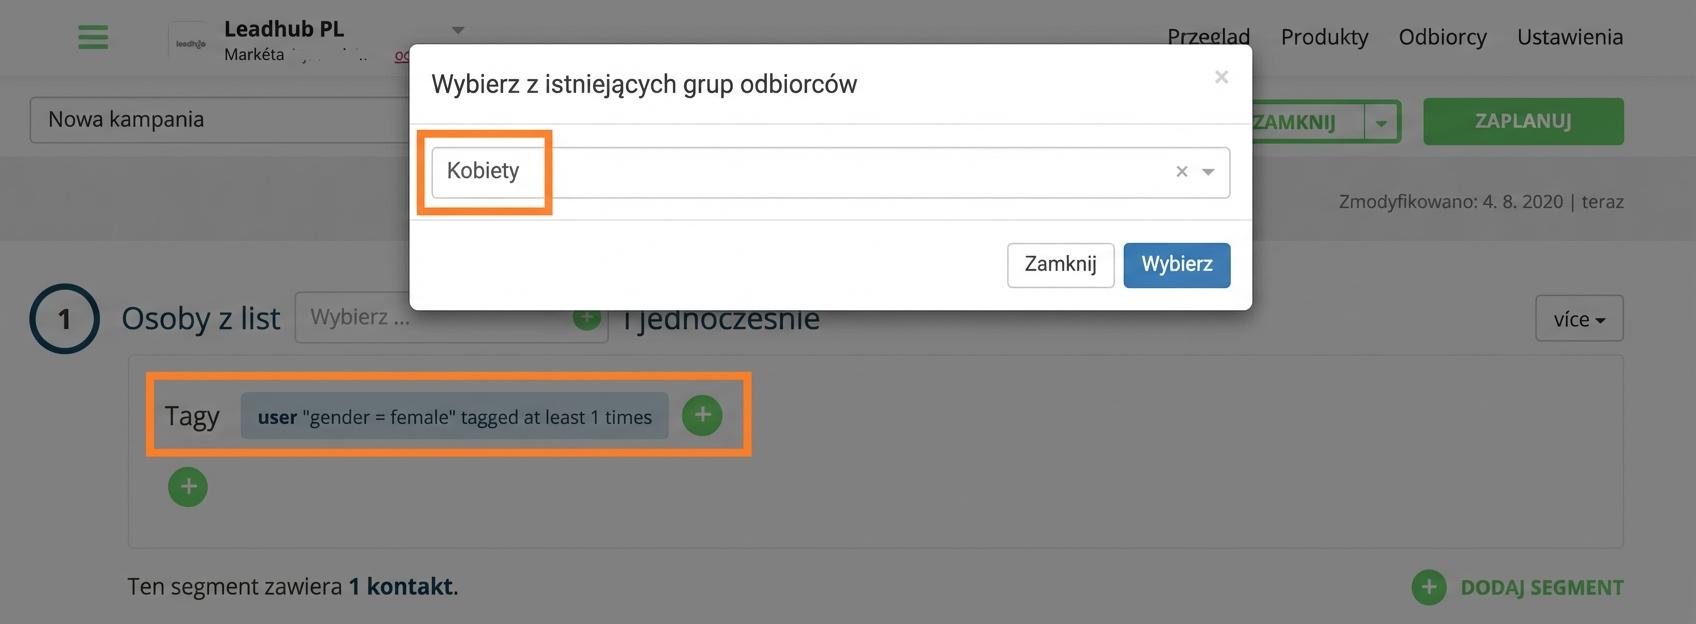
Task: Expand the Leadhub PL account dropdown
Action: [x=458, y=30]
